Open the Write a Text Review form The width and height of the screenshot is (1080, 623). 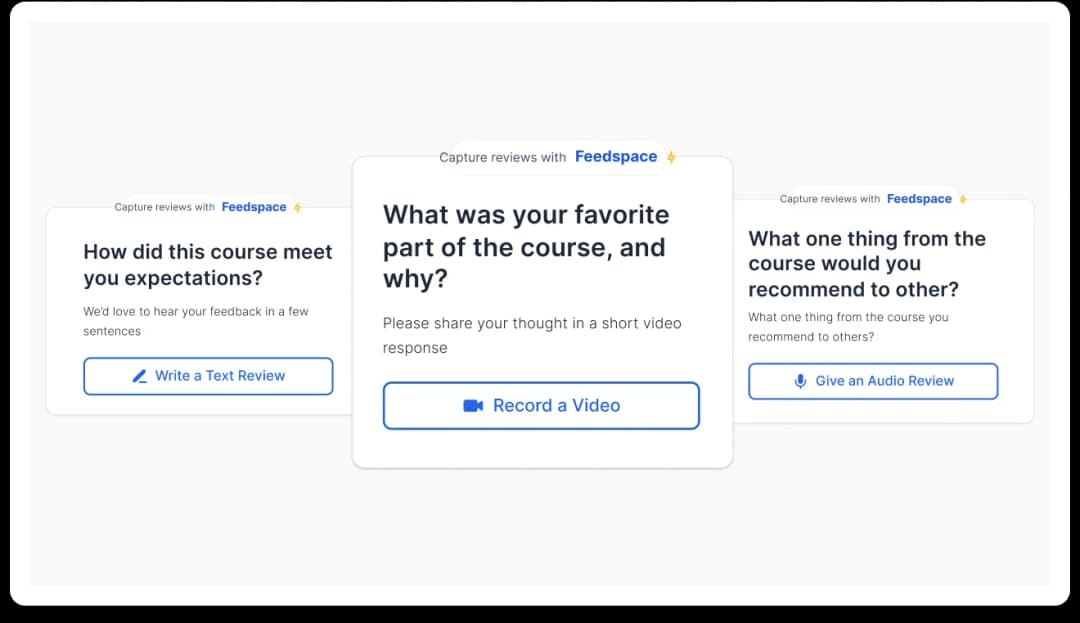208,375
